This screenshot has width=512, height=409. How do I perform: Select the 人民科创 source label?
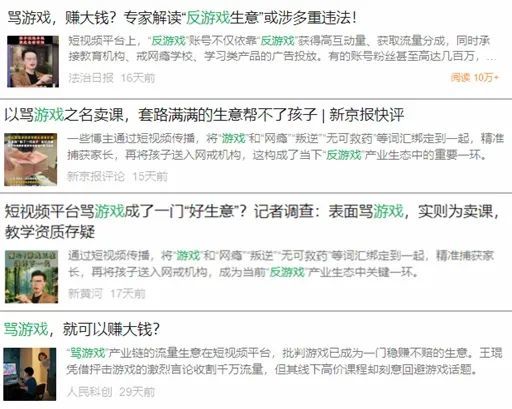[x=89, y=392]
